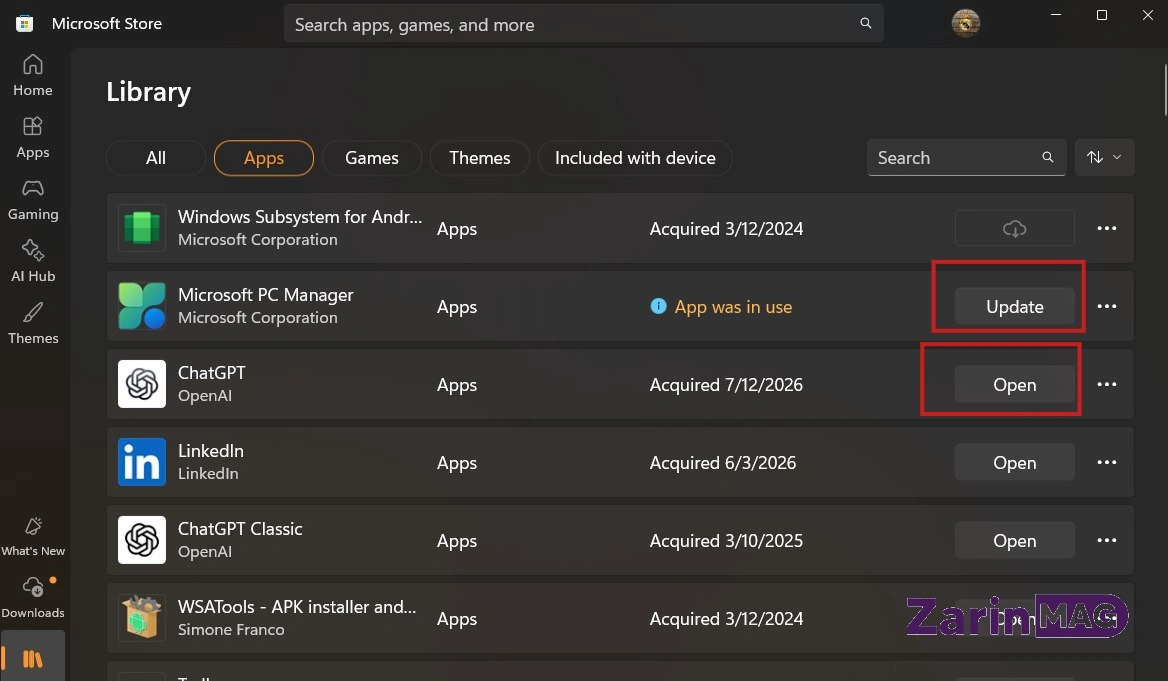Open the Gaming section

click(33, 200)
